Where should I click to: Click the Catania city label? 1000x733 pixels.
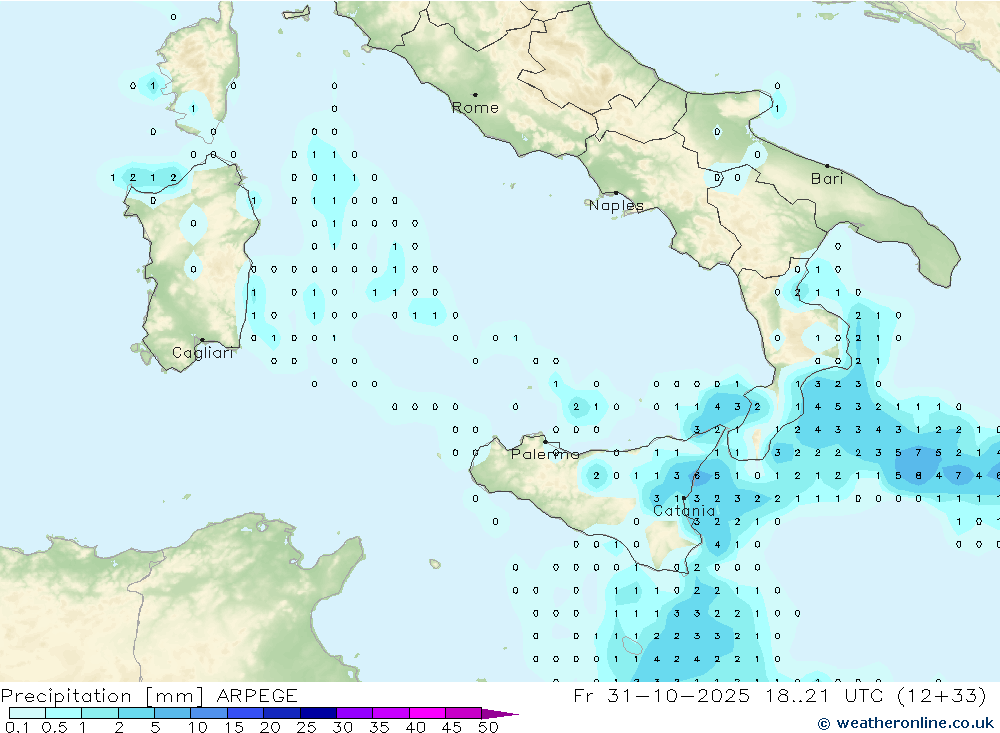(684, 511)
